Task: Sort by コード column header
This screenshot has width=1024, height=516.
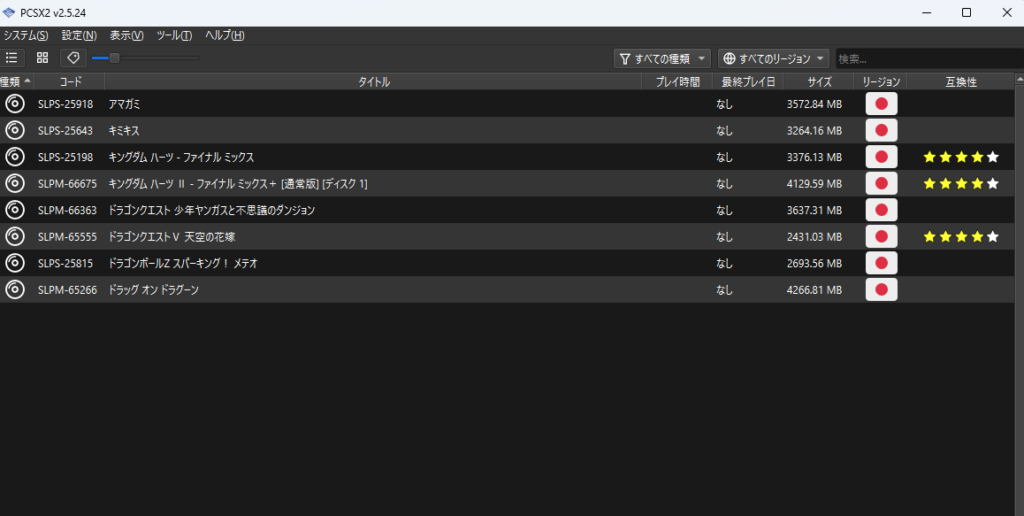Action: [x=70, y=82]
